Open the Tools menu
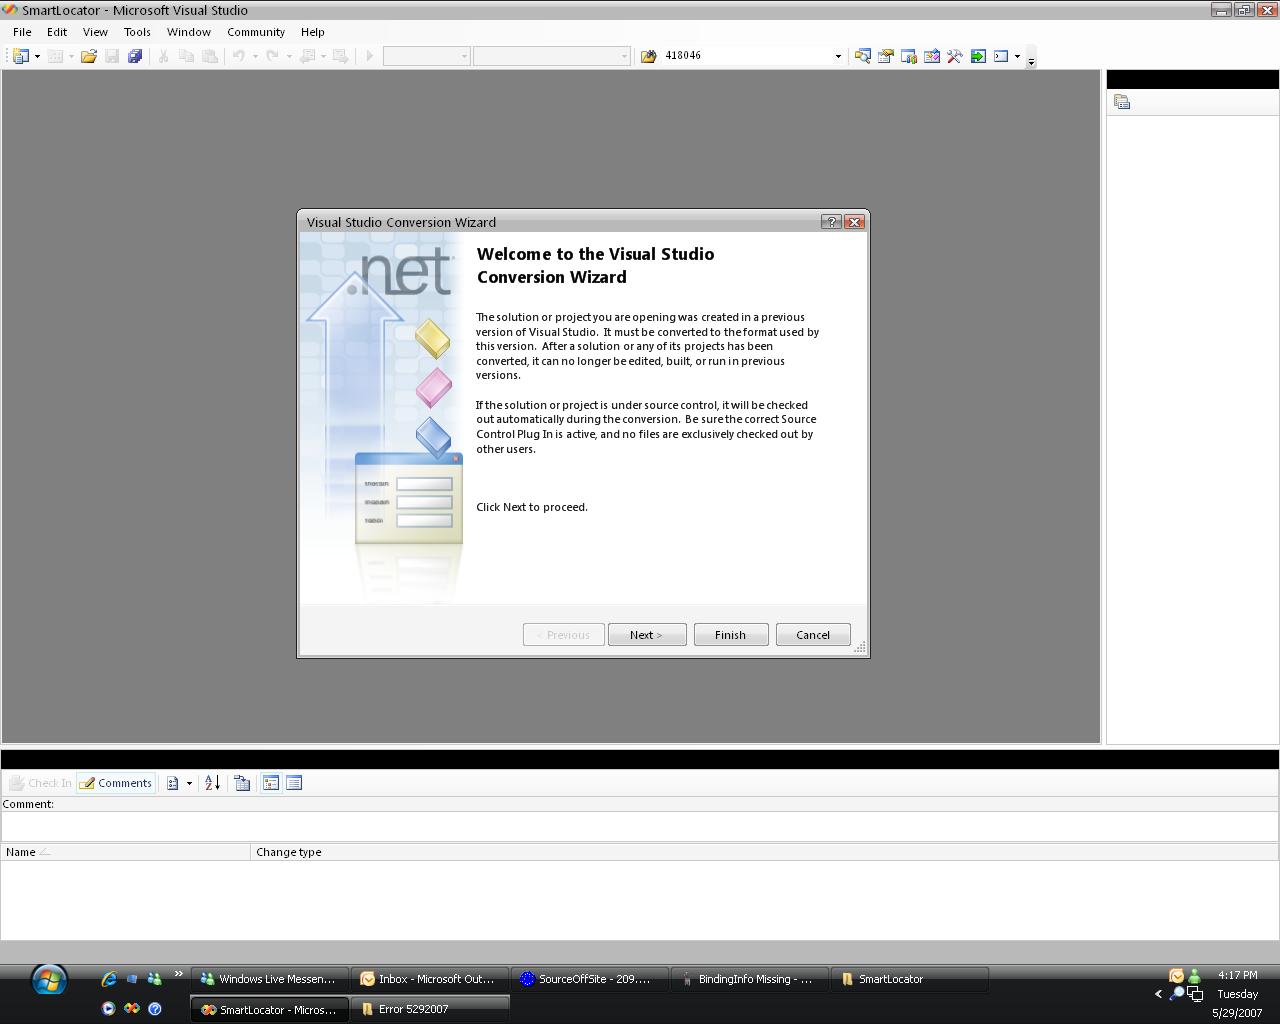1280x1024 pixels. (x=137, y=32)
